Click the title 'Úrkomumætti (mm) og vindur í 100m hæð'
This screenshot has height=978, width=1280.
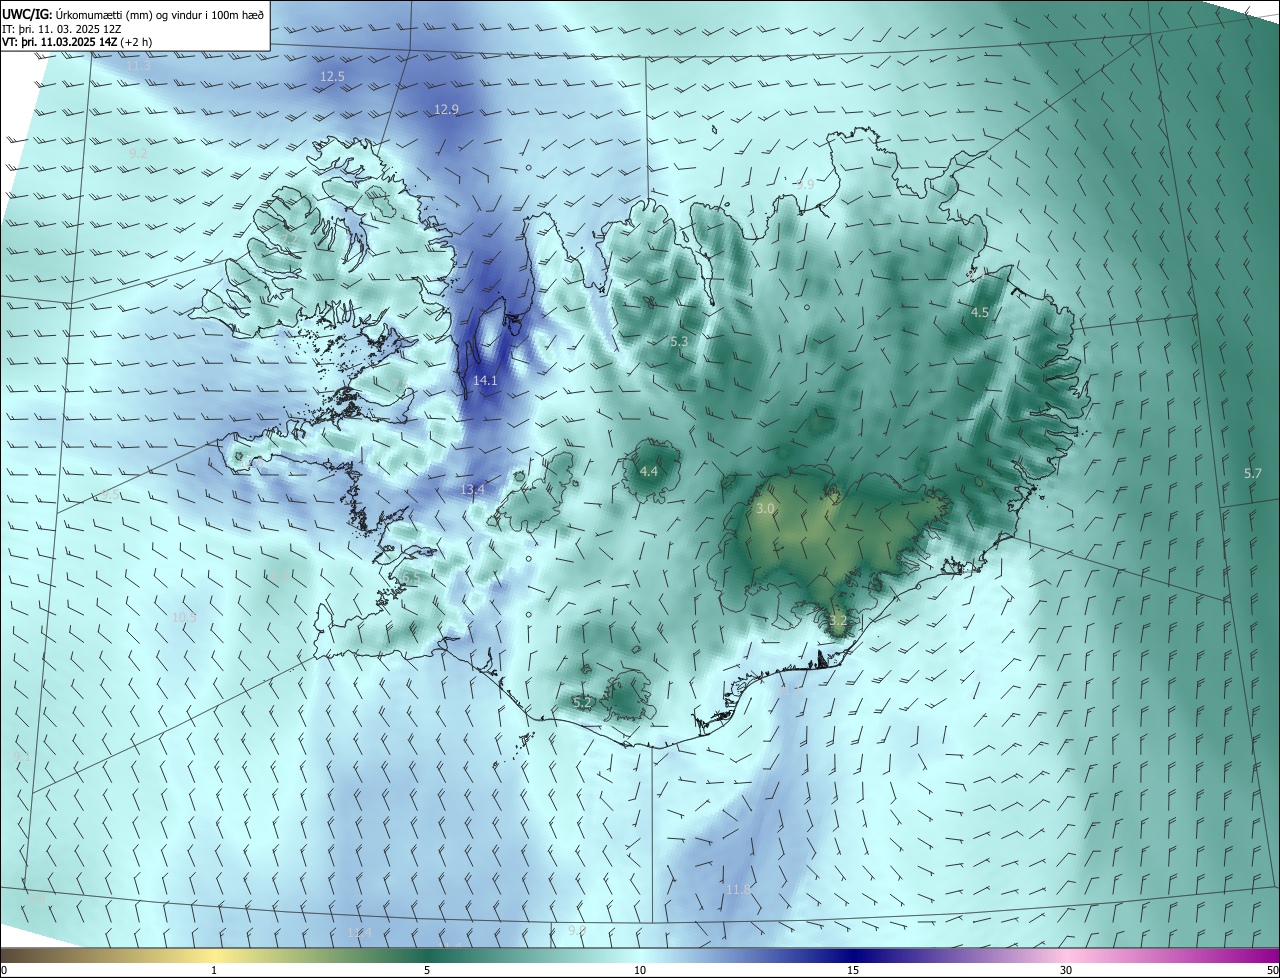coord(159,13)
